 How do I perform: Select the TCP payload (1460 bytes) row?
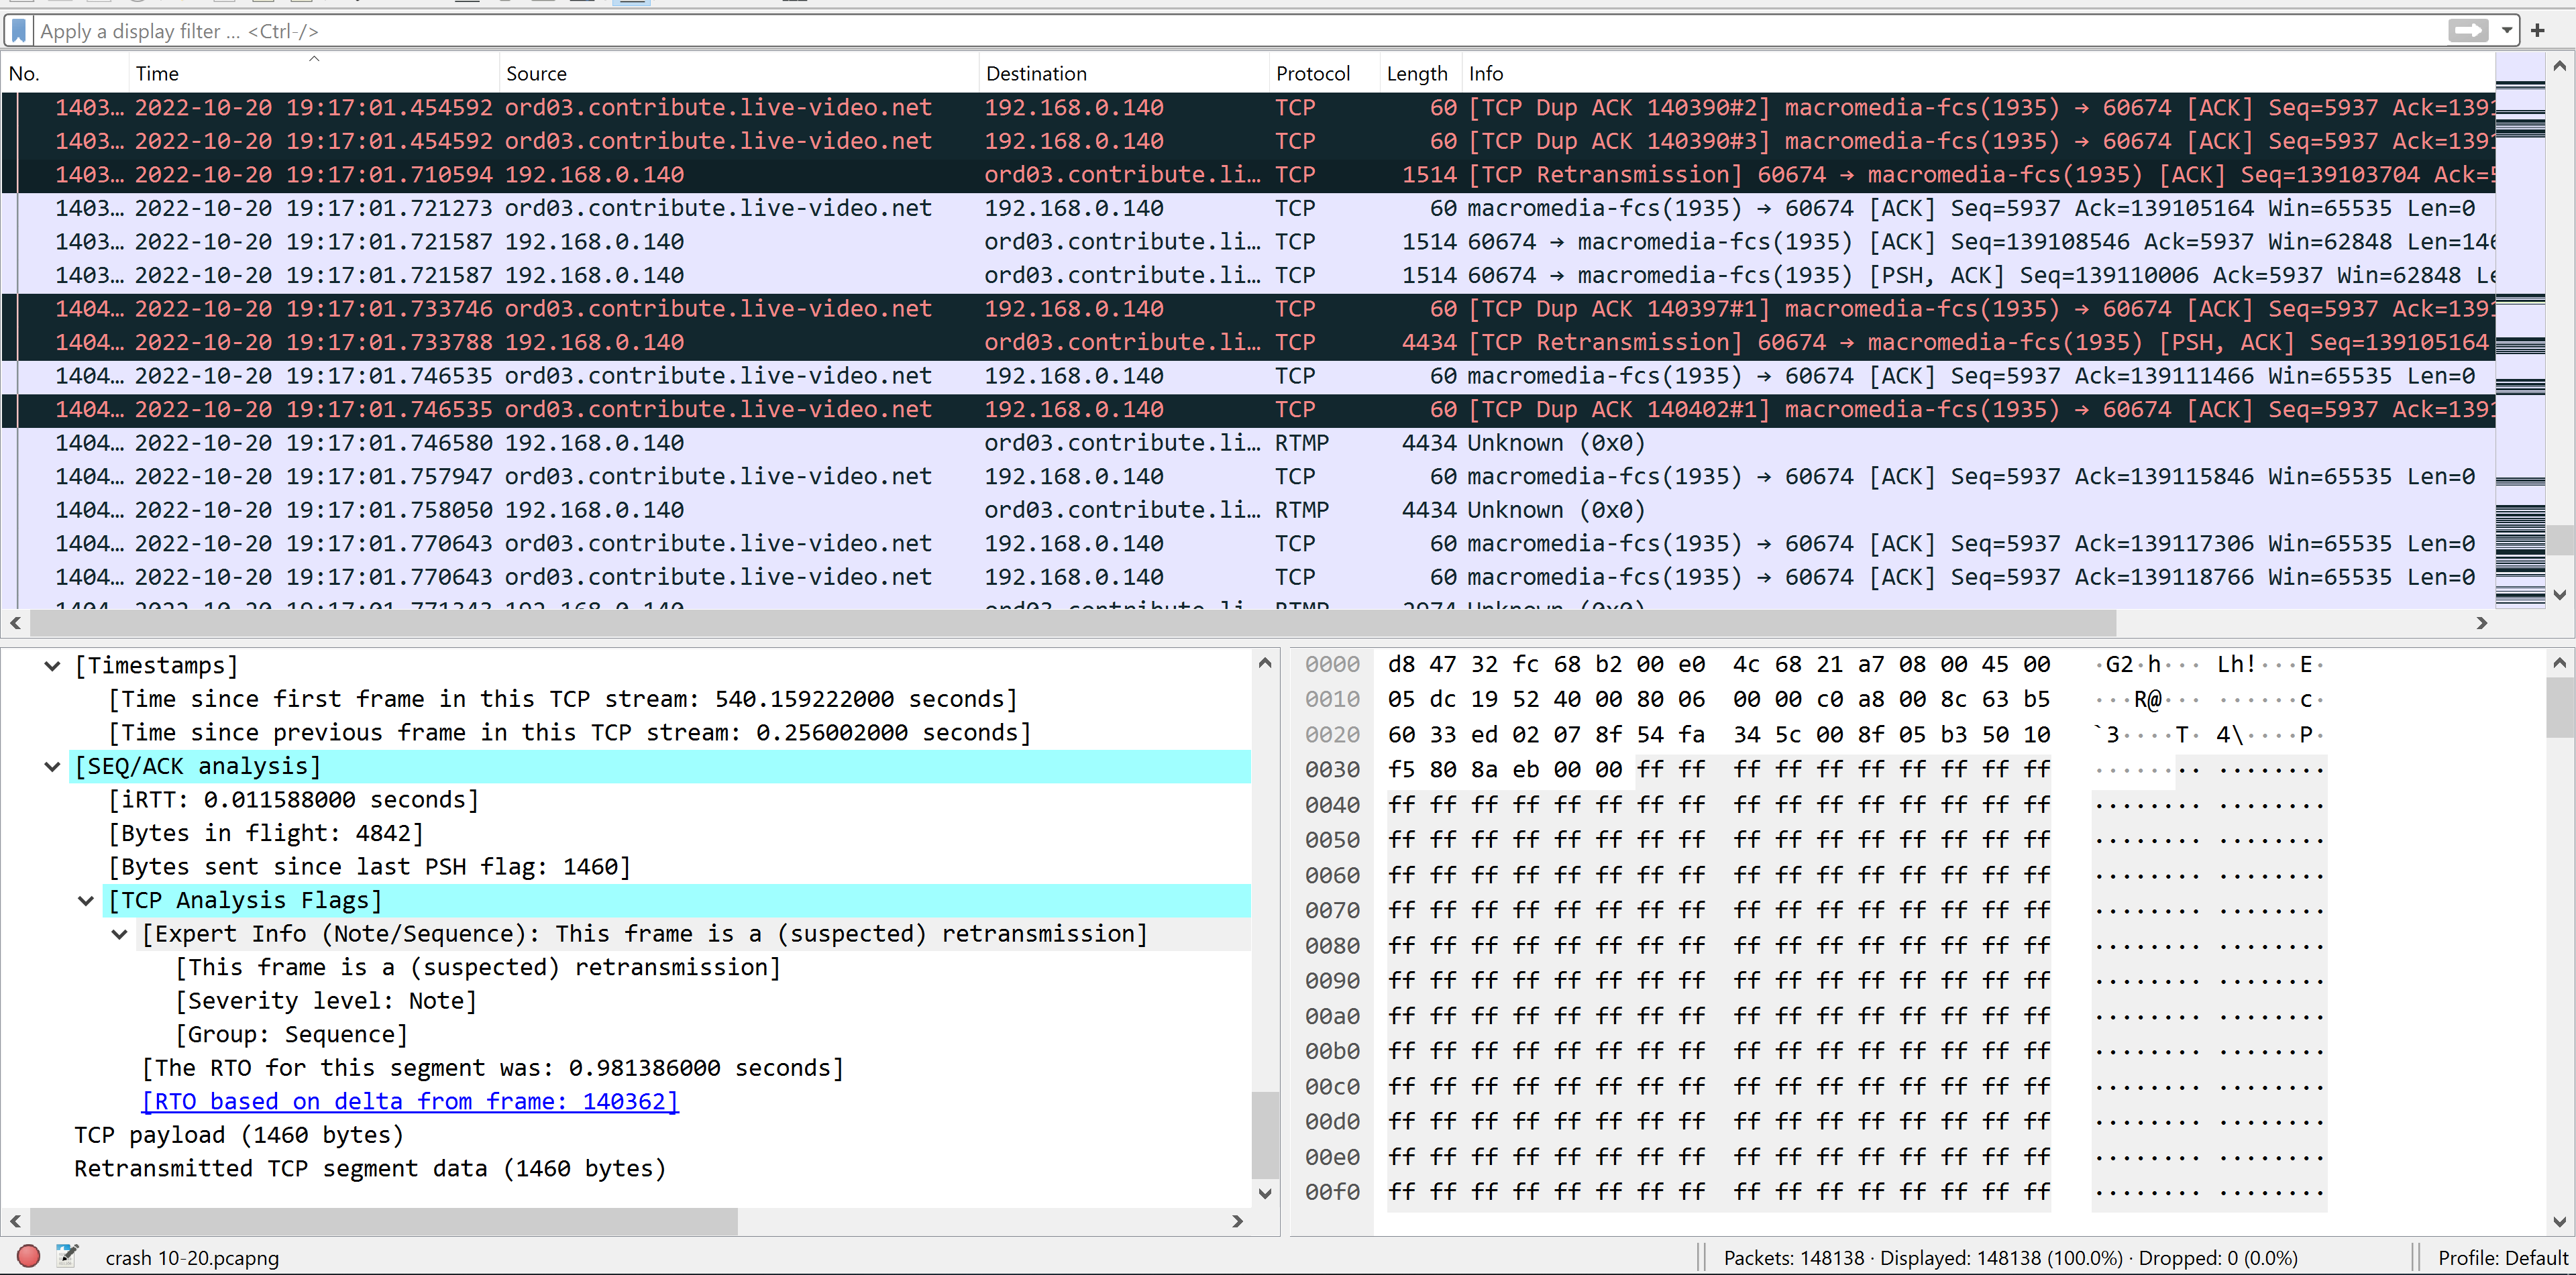239,1135
